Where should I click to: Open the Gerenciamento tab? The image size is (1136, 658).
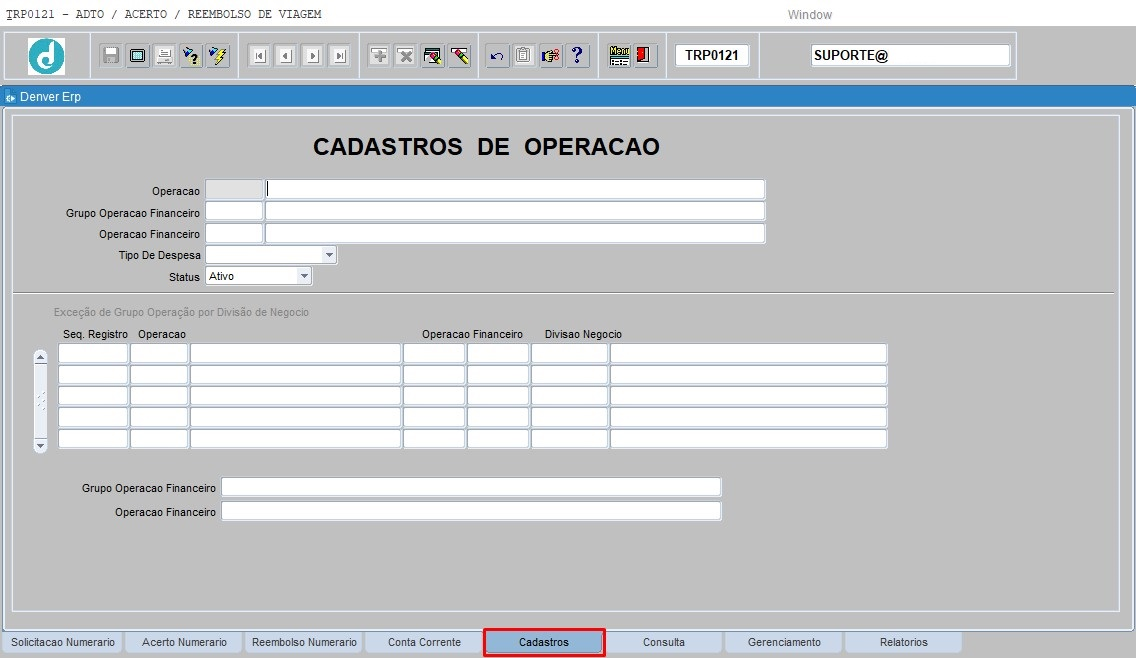[x=784, y=642]
